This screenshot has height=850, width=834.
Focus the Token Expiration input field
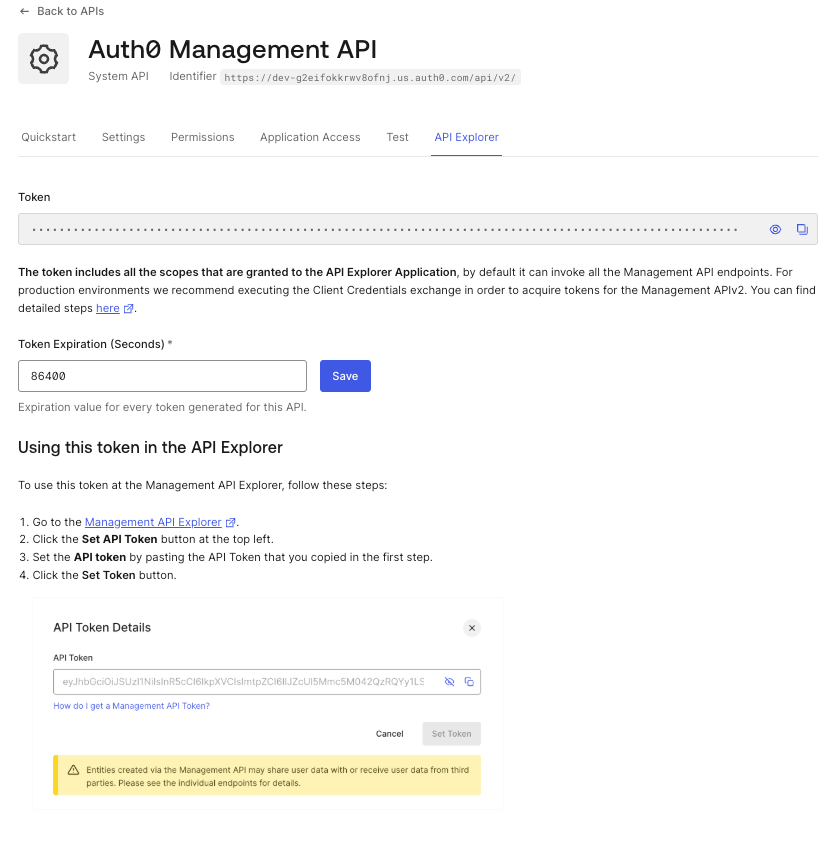[162, 376]
